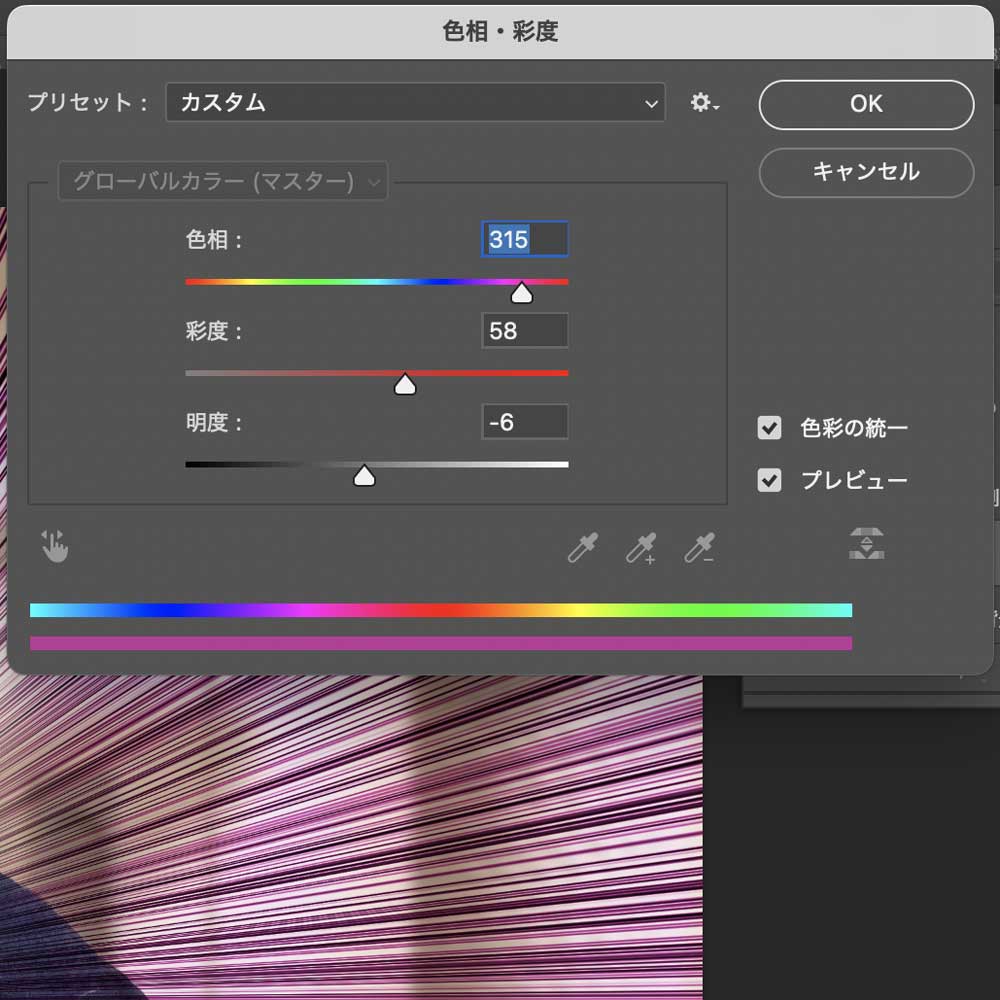Select the color sampler eyedropper tool

(581, 548)
